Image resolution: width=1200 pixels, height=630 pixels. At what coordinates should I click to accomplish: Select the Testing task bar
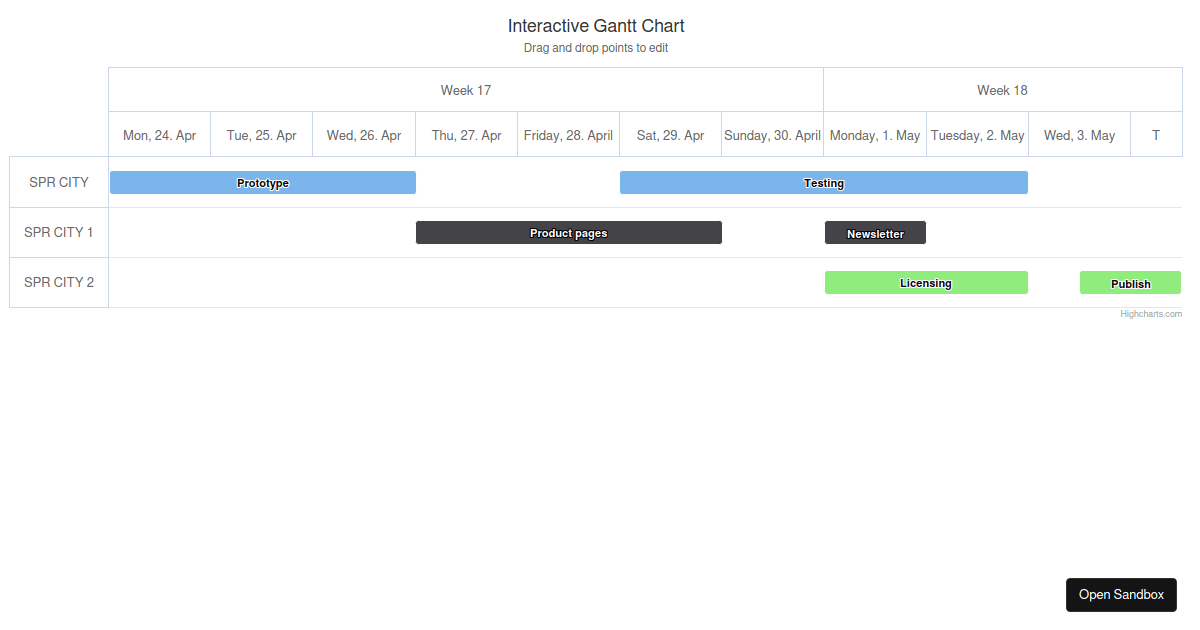(823, 182)
